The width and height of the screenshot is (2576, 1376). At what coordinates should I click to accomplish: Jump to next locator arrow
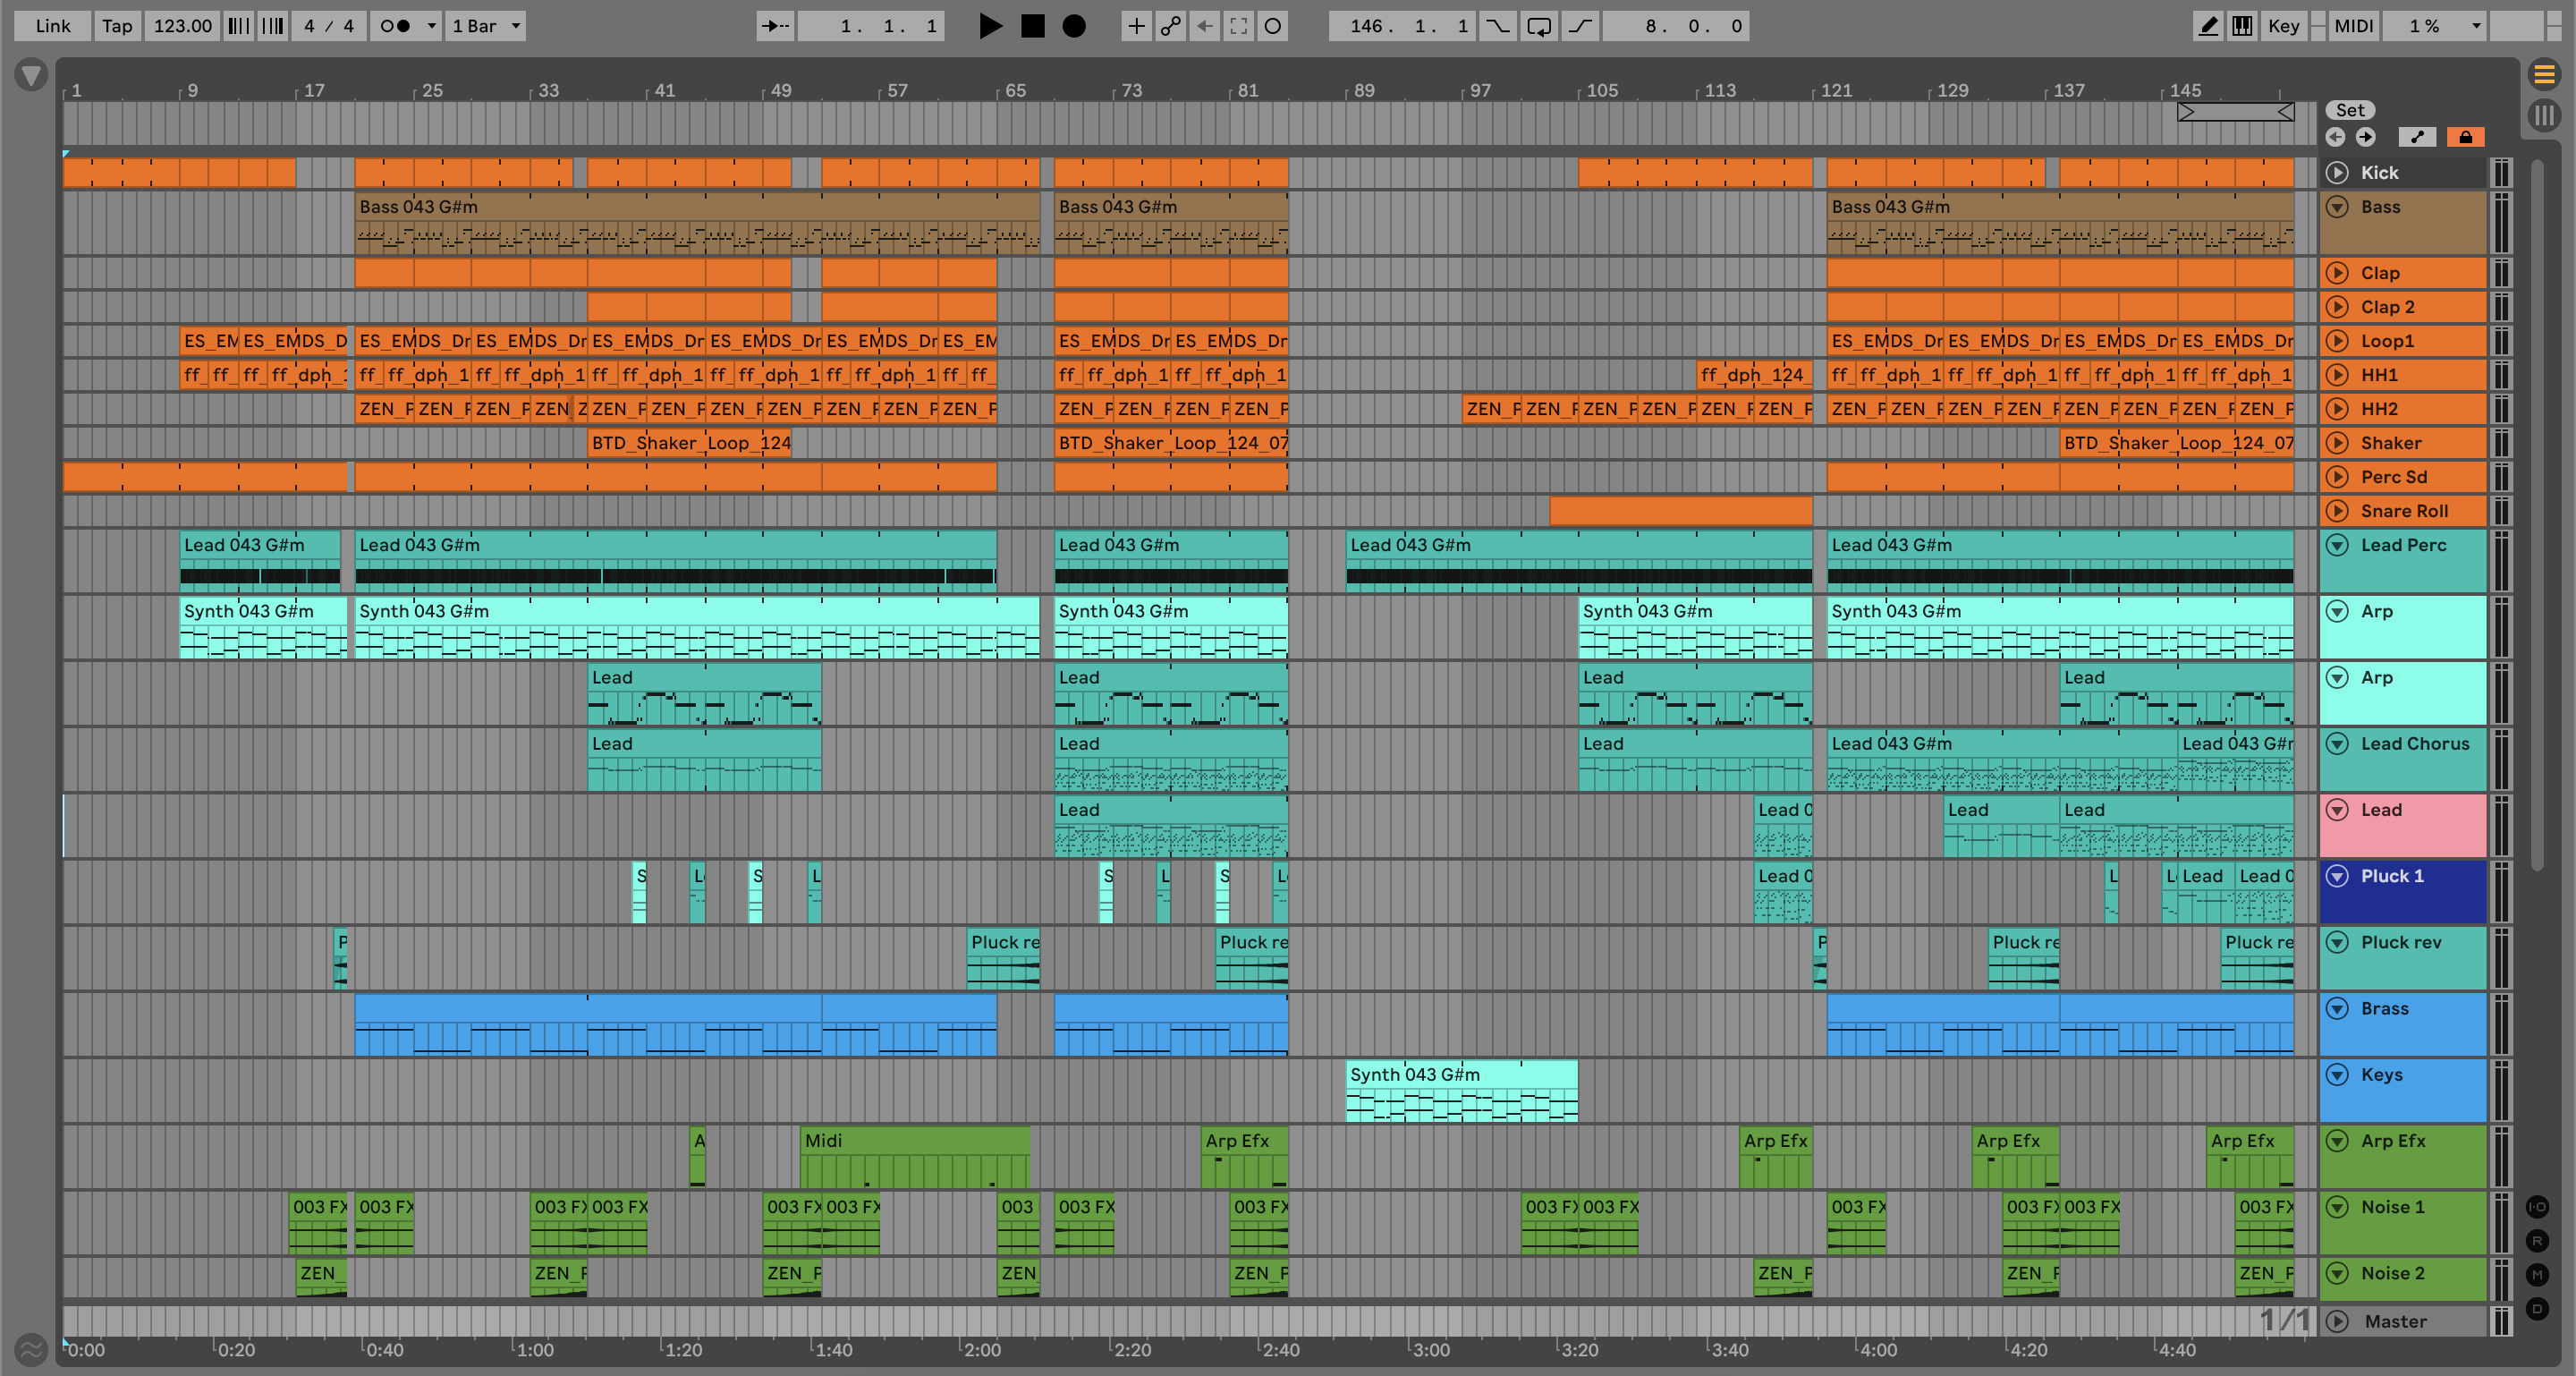tap(2366, 137)
